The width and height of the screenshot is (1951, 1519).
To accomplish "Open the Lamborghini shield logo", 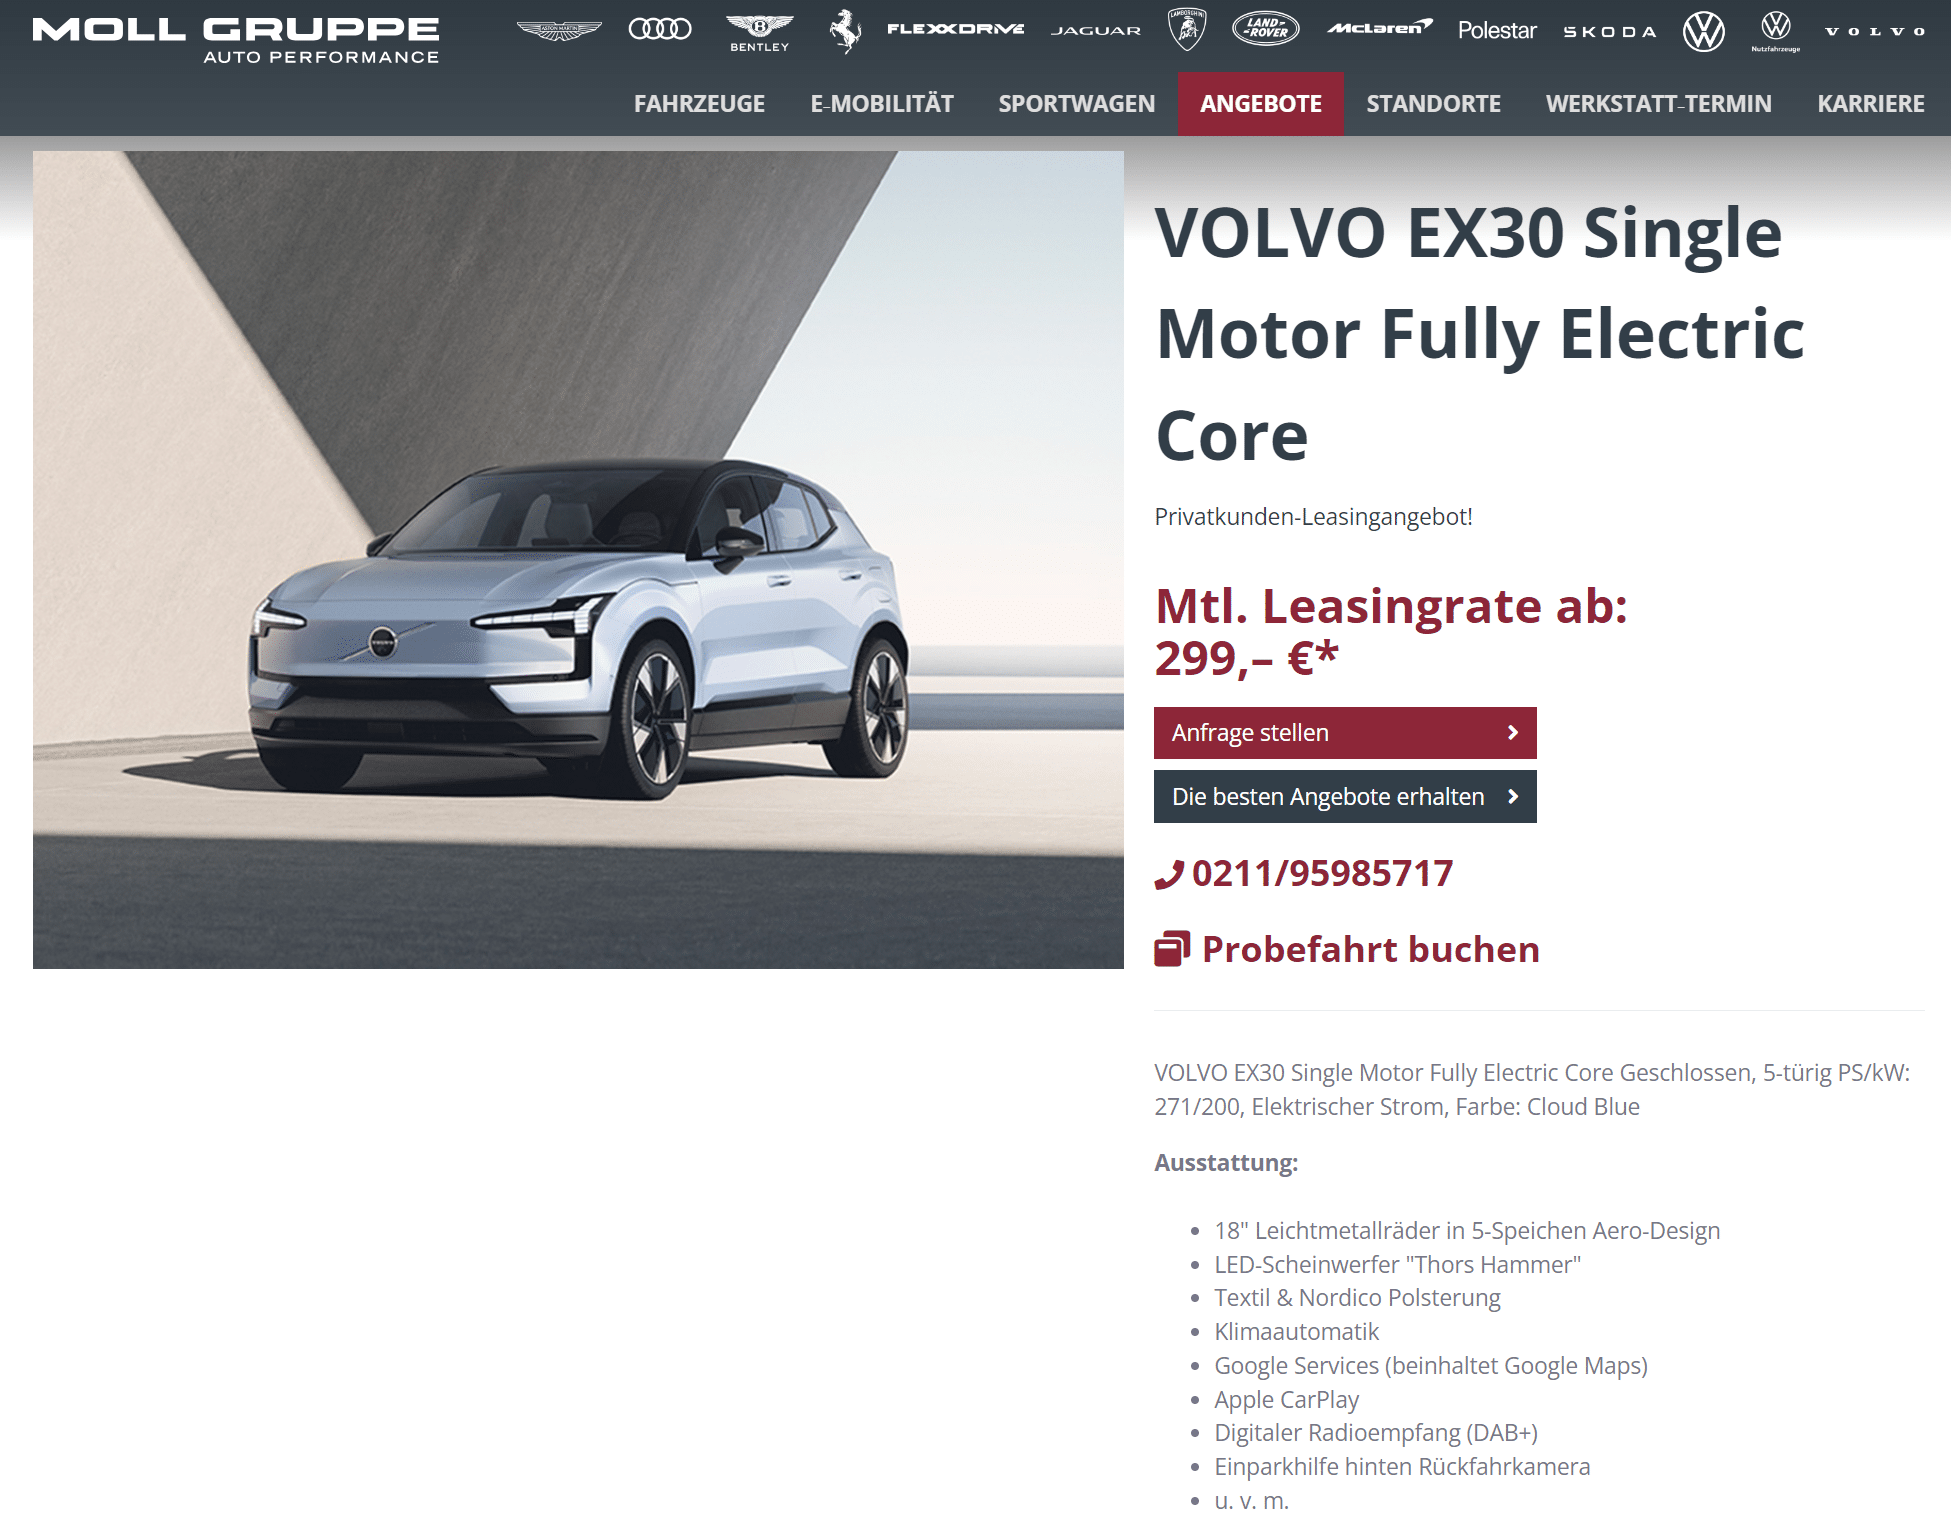I will (x=1187, y=29).
